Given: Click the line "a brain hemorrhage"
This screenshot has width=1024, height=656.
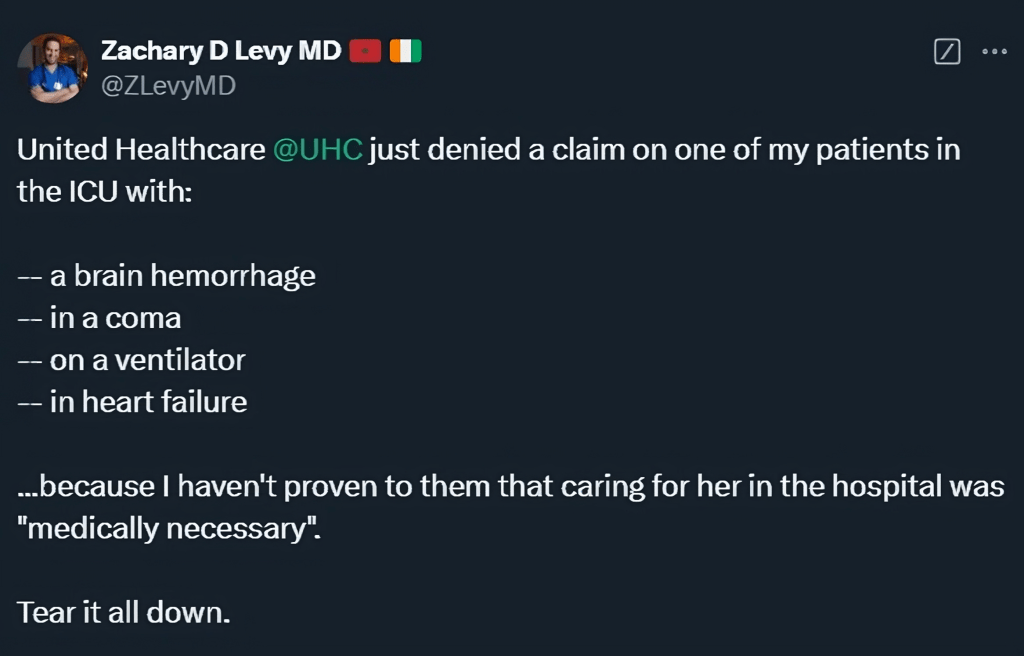Looking at the screenshot, I should point(182,276).
